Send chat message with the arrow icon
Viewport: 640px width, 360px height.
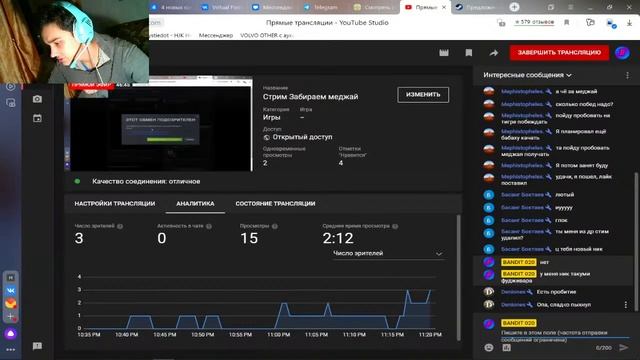pyautogui.click(x=623, y=347)
